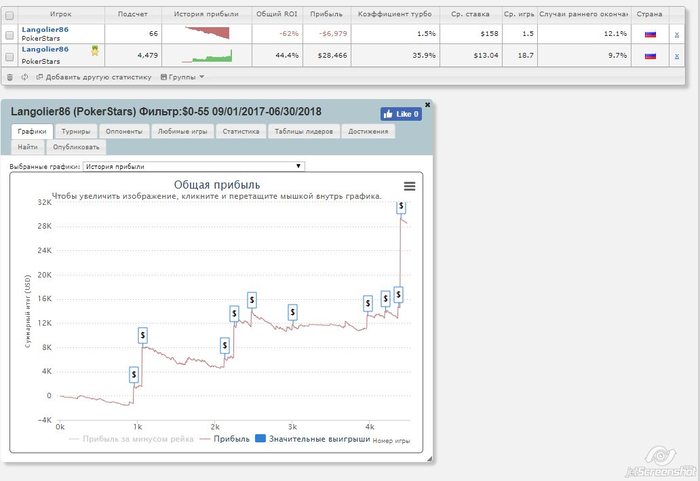The image size is (700, 481).
Task: Click the -$6,979 profit value
Action: pos(333,34)
